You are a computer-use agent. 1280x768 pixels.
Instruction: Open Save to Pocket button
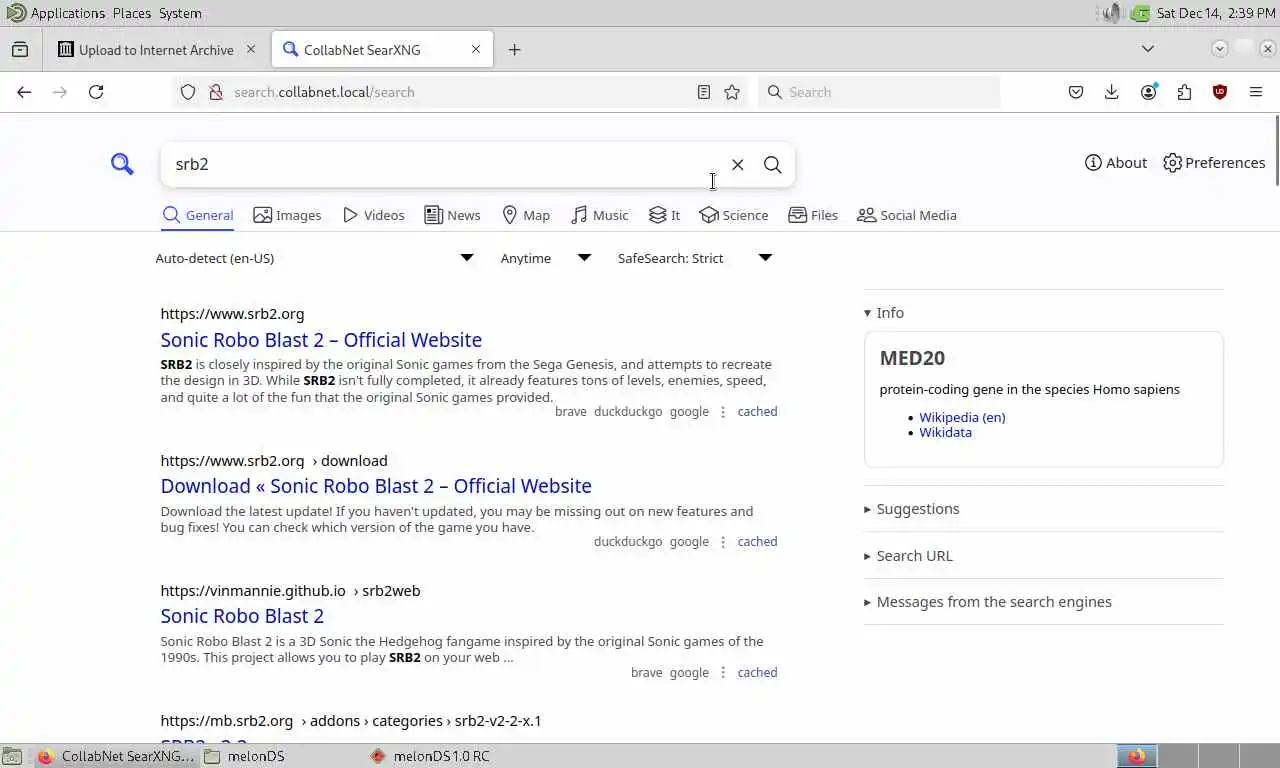pos(1076,92)
